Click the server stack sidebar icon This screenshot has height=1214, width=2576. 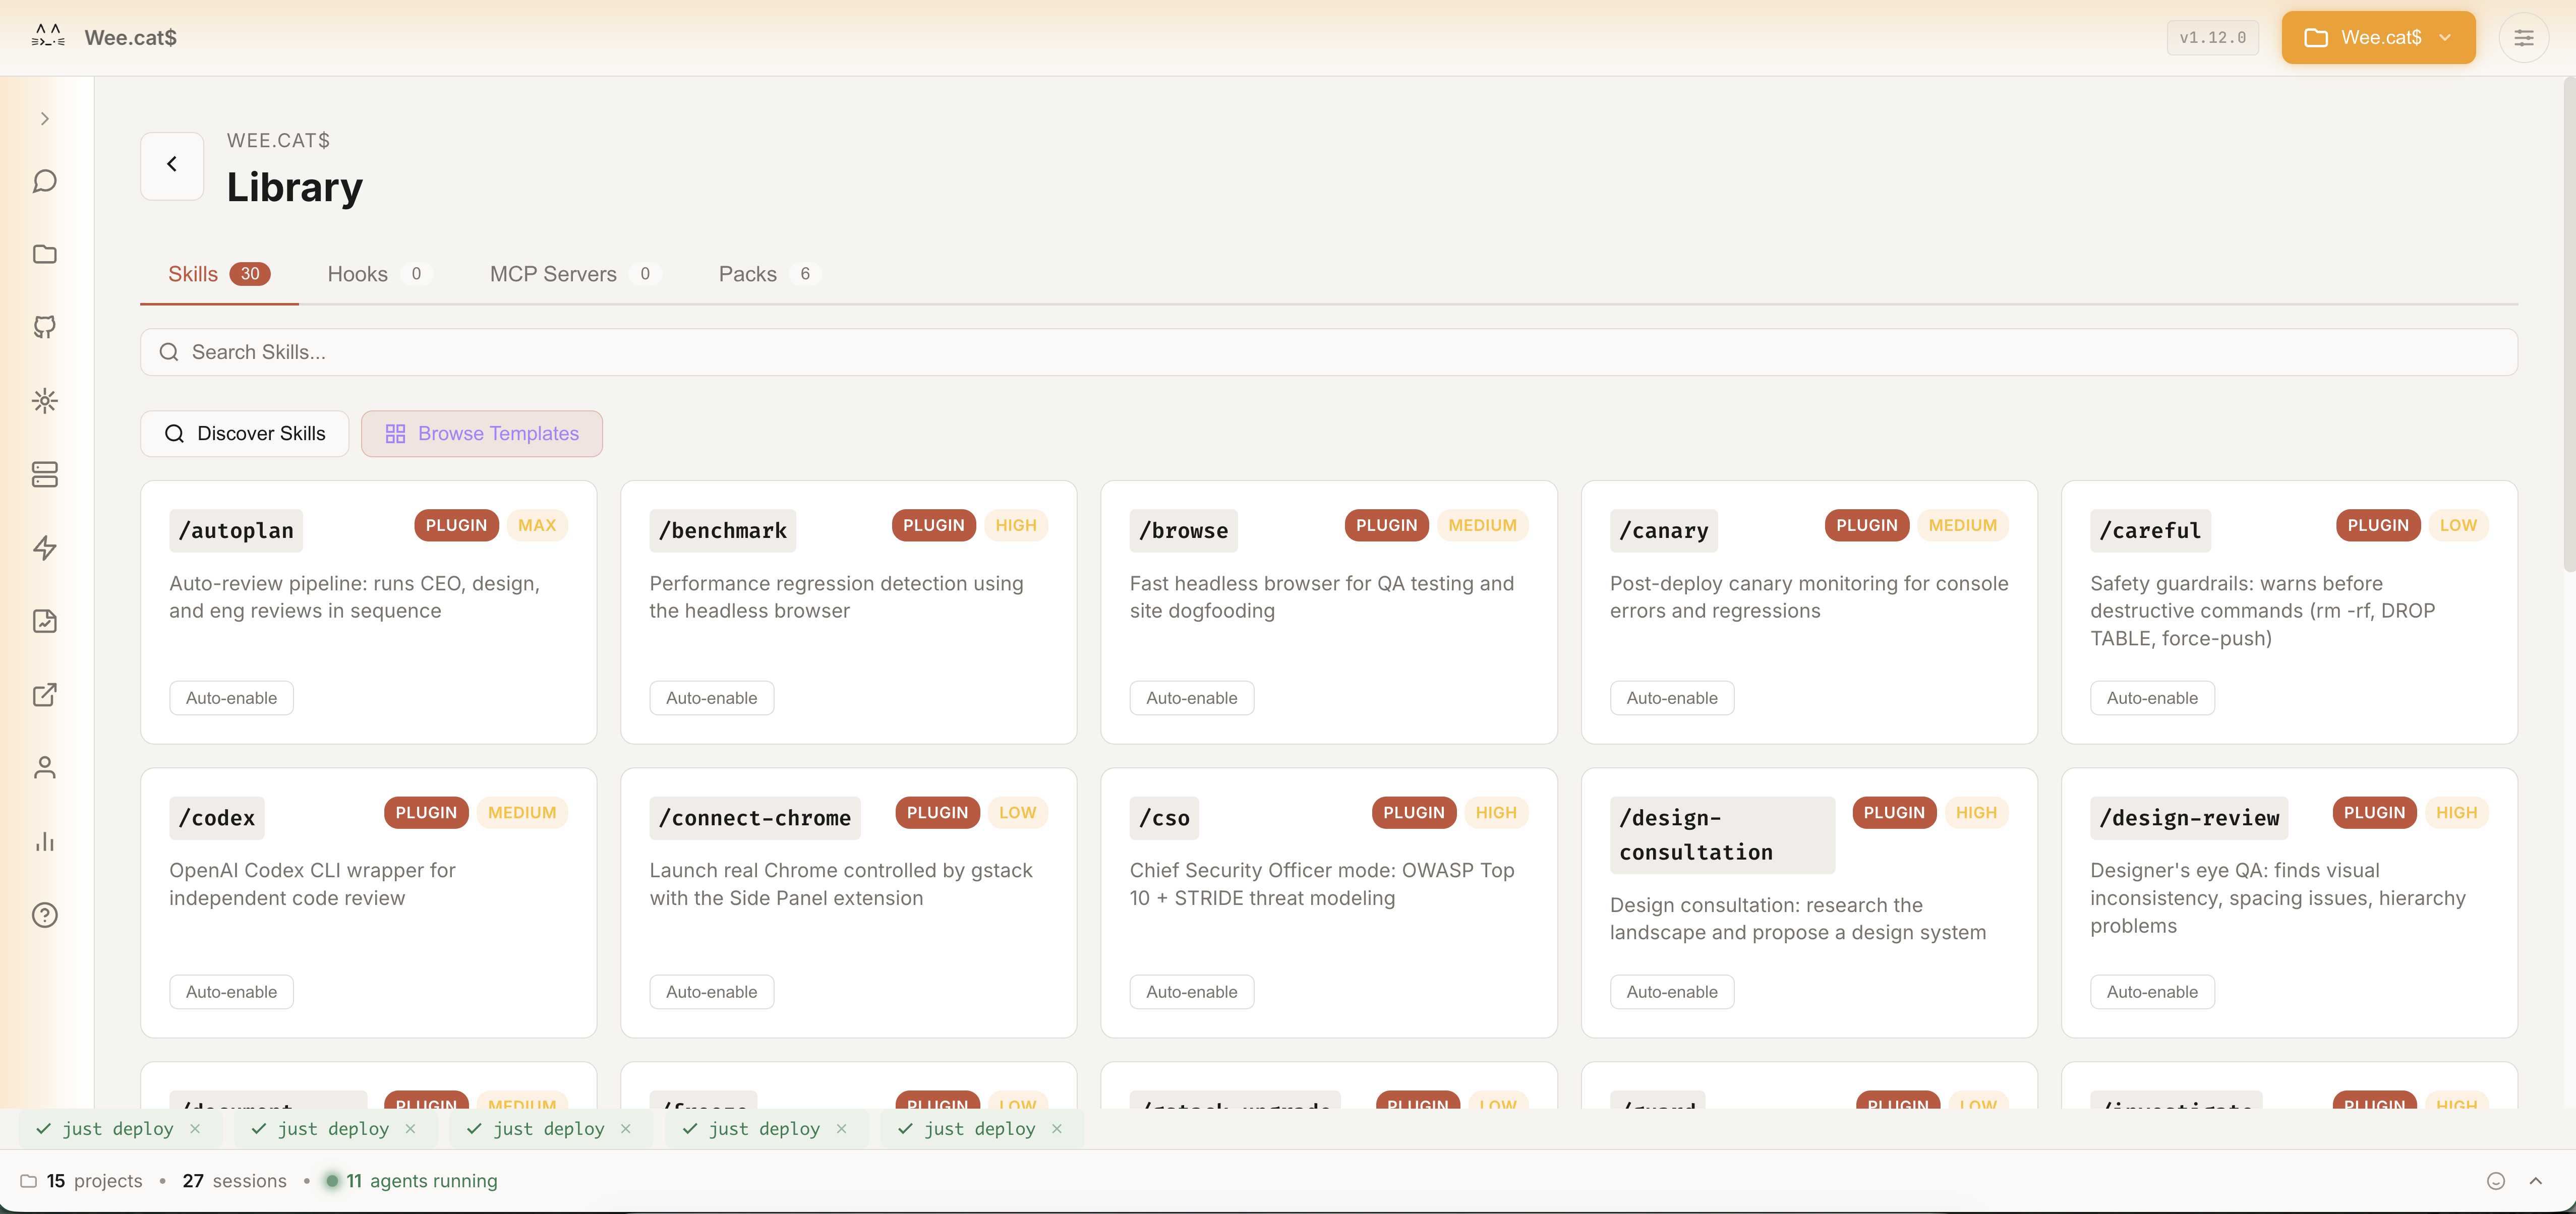point(44,474)
